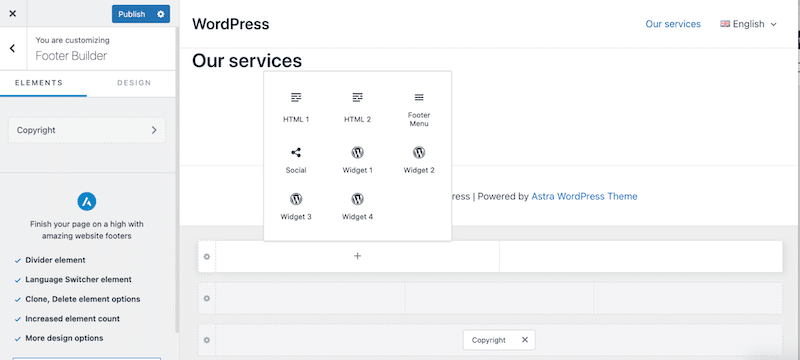The height and width of the screenshot is (360, 800).
Task: Open the publish settings gear
Action: [161, 14]
